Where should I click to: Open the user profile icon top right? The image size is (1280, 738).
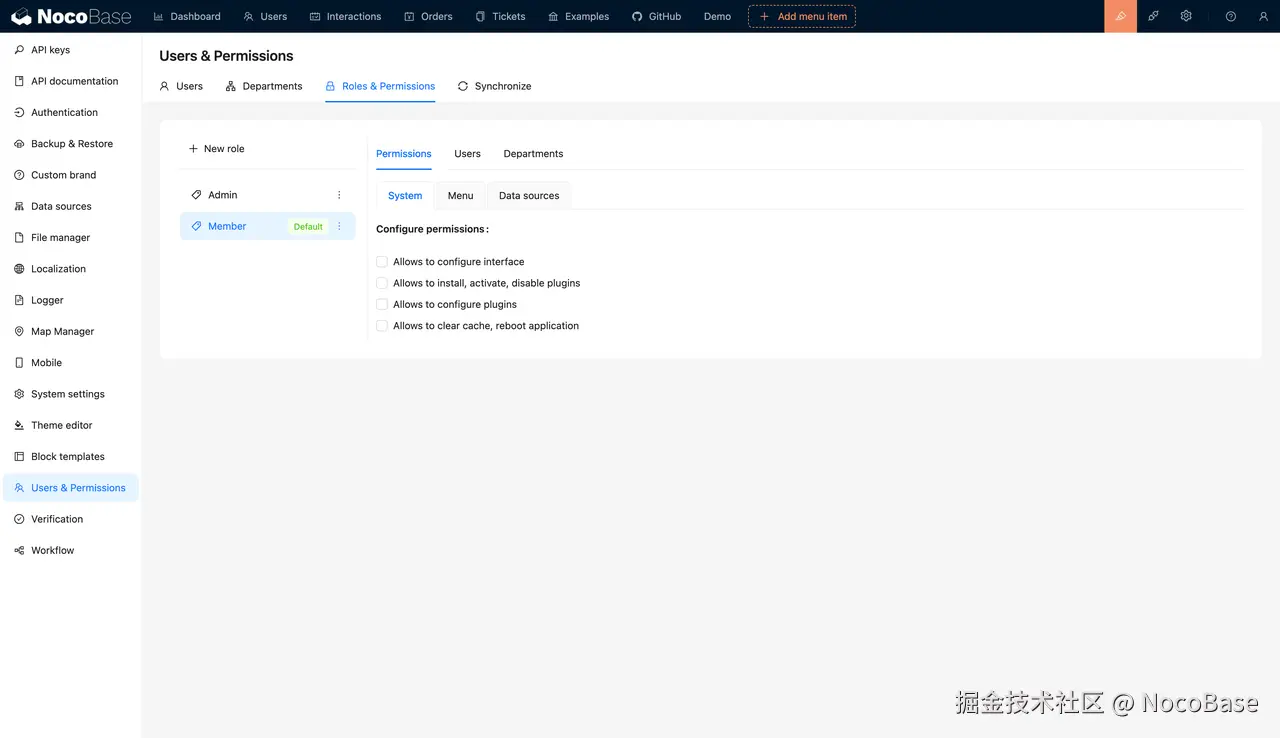point(1262,16)
